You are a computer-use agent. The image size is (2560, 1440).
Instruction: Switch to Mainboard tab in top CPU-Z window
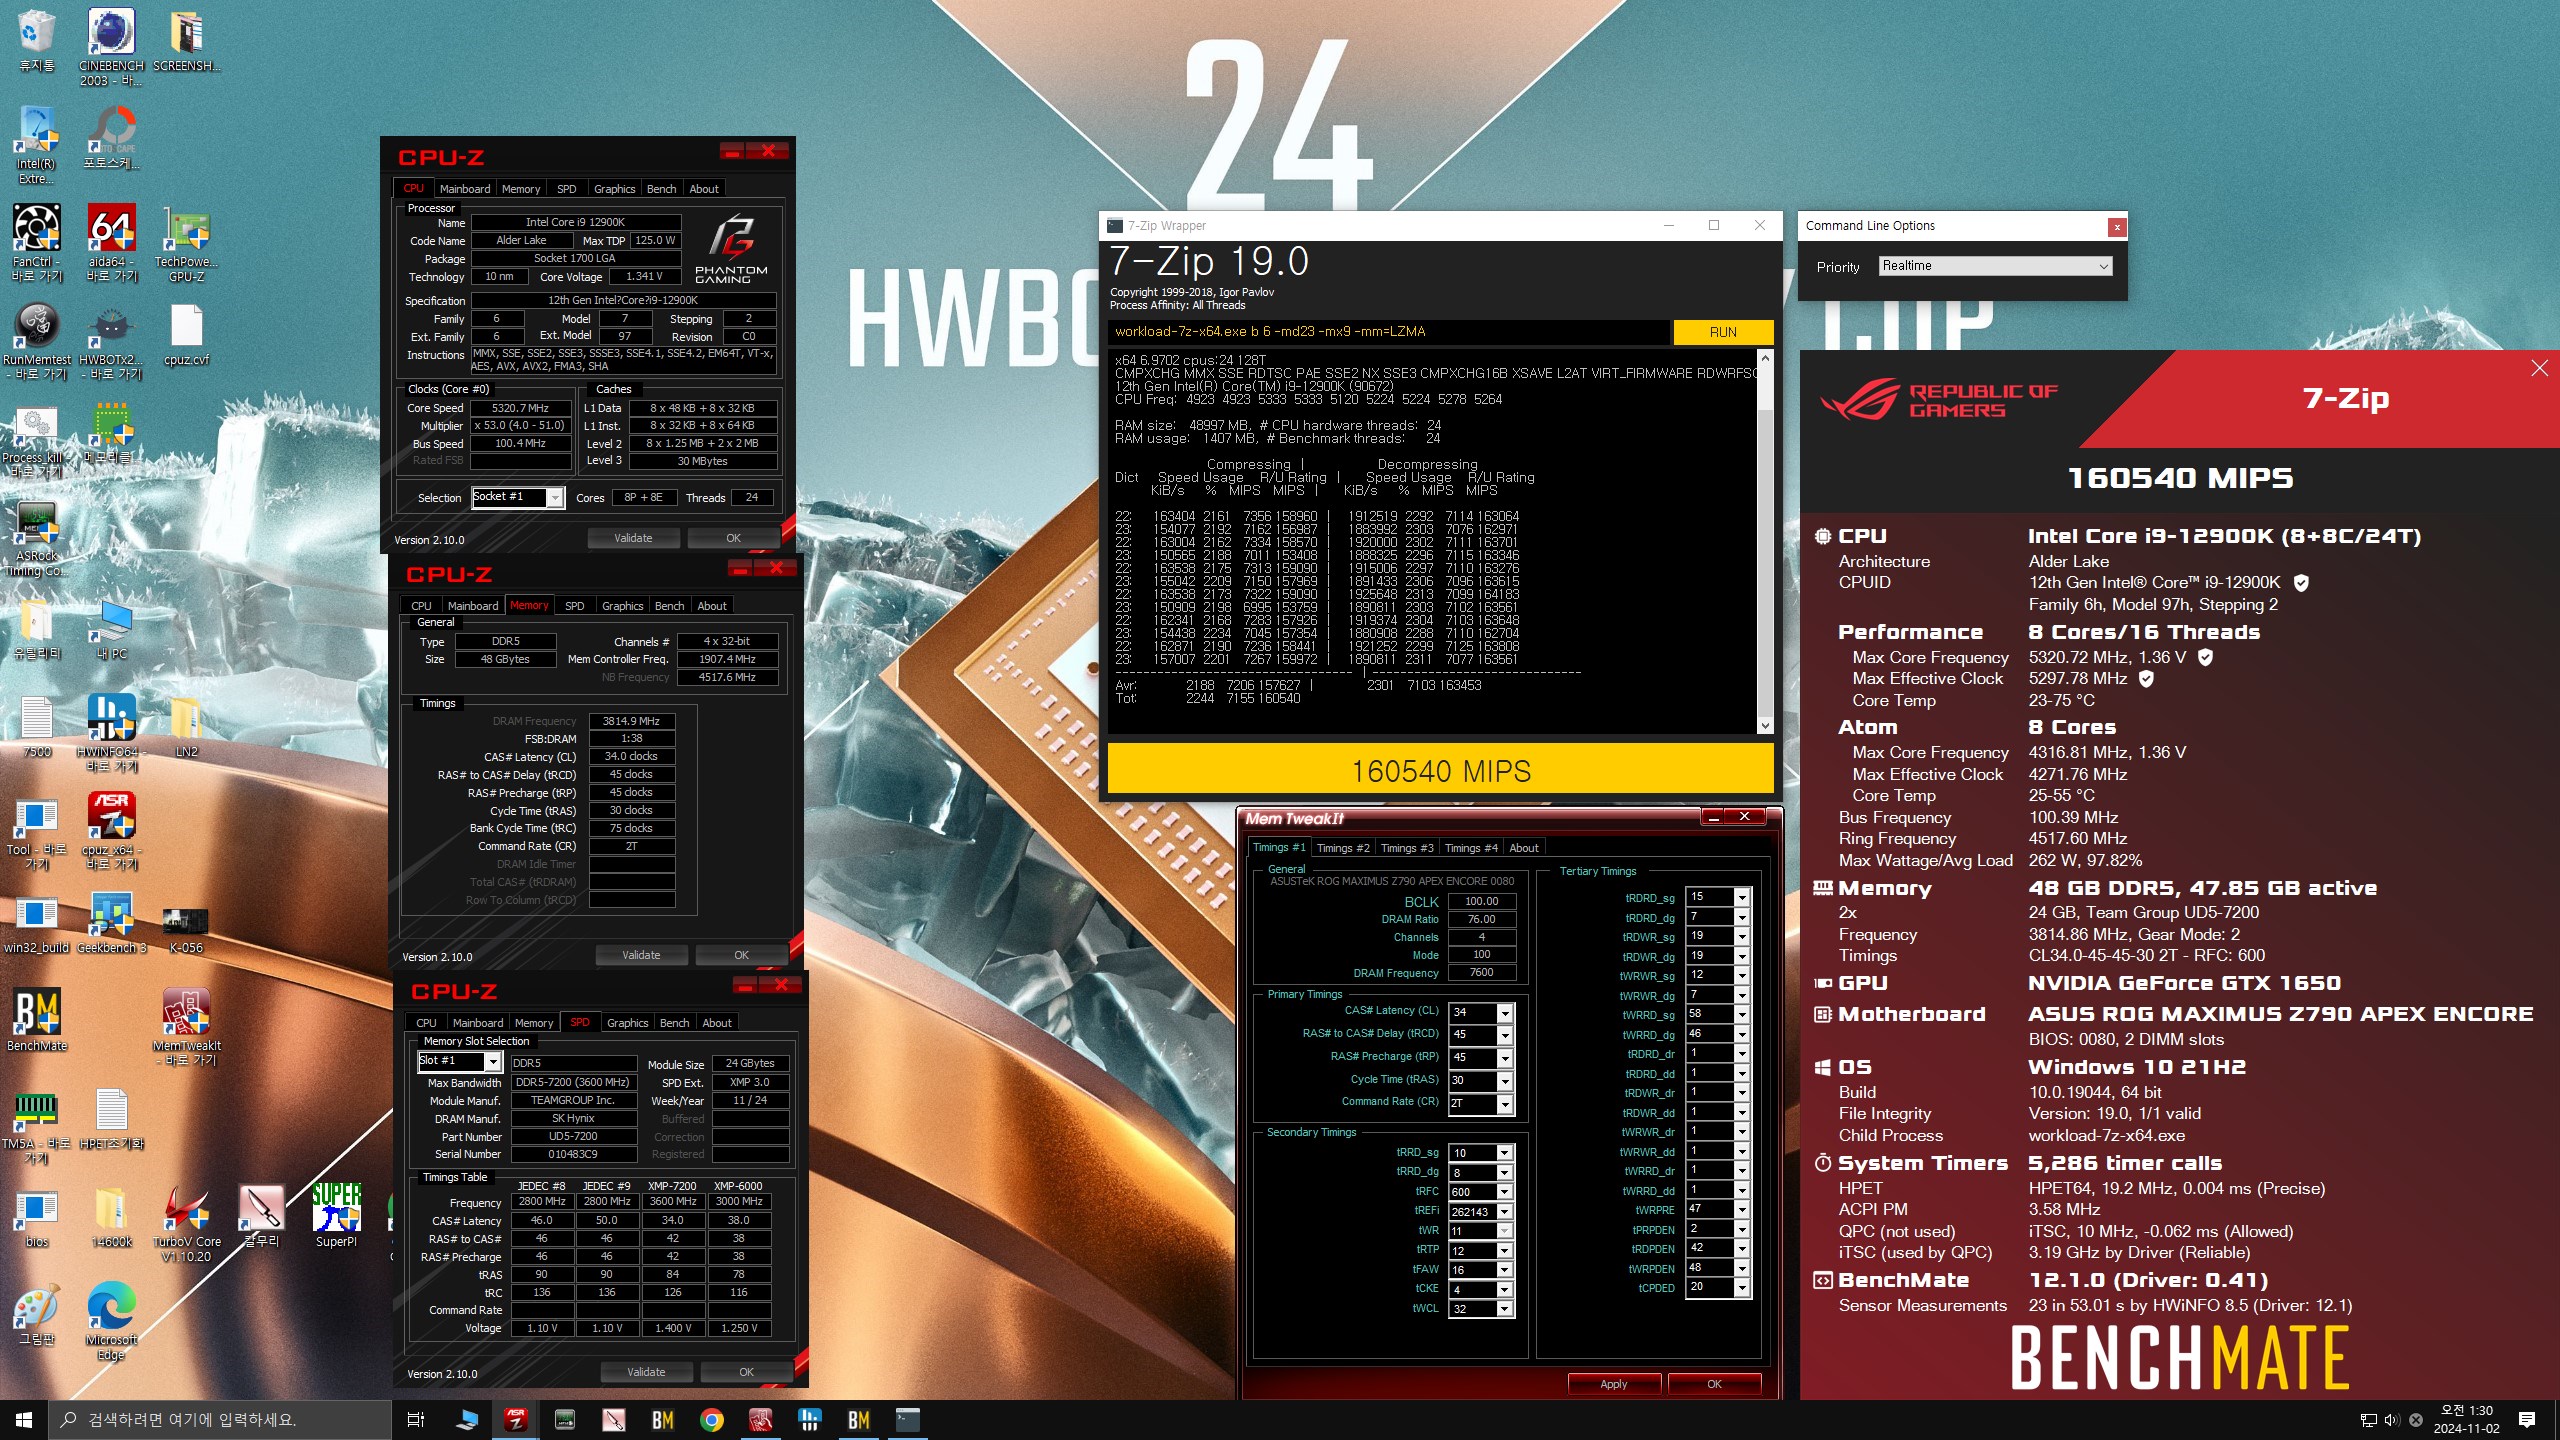tap(465, 189)
